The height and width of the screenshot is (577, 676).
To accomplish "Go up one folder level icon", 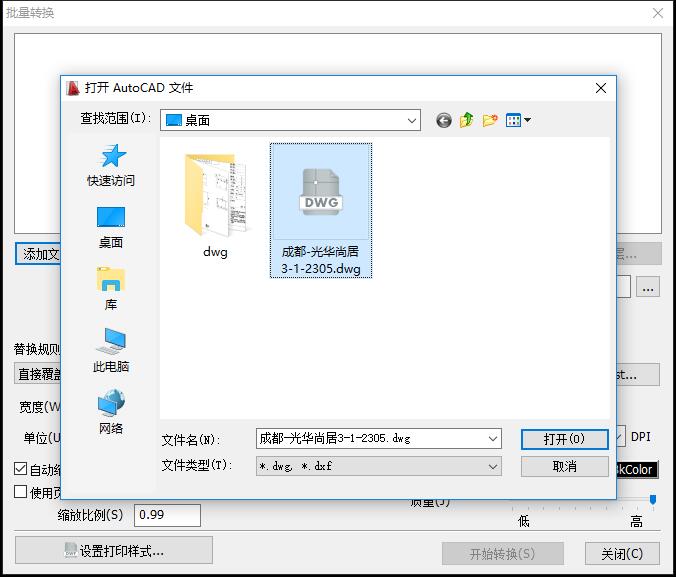I will point(466,120).
